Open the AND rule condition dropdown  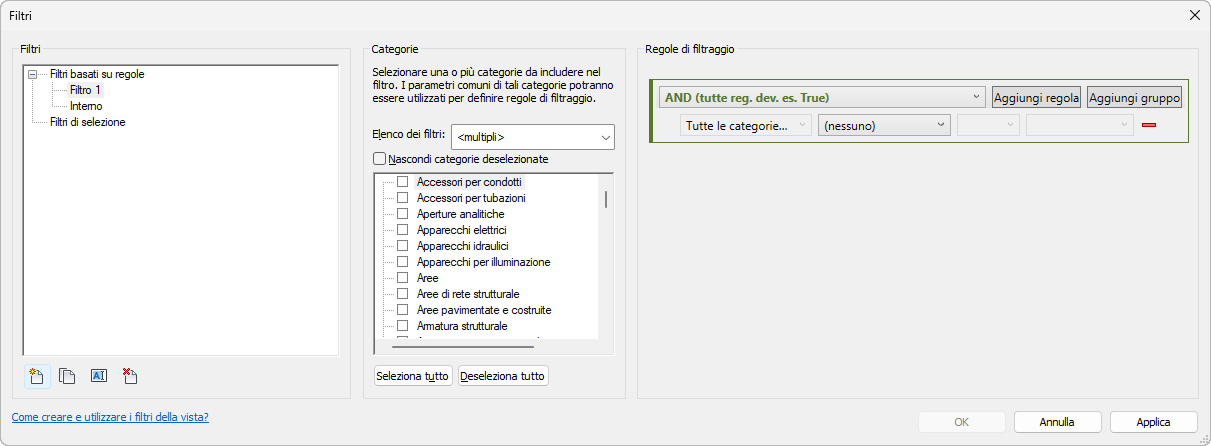pyautogui.click(x=822, y=98)
